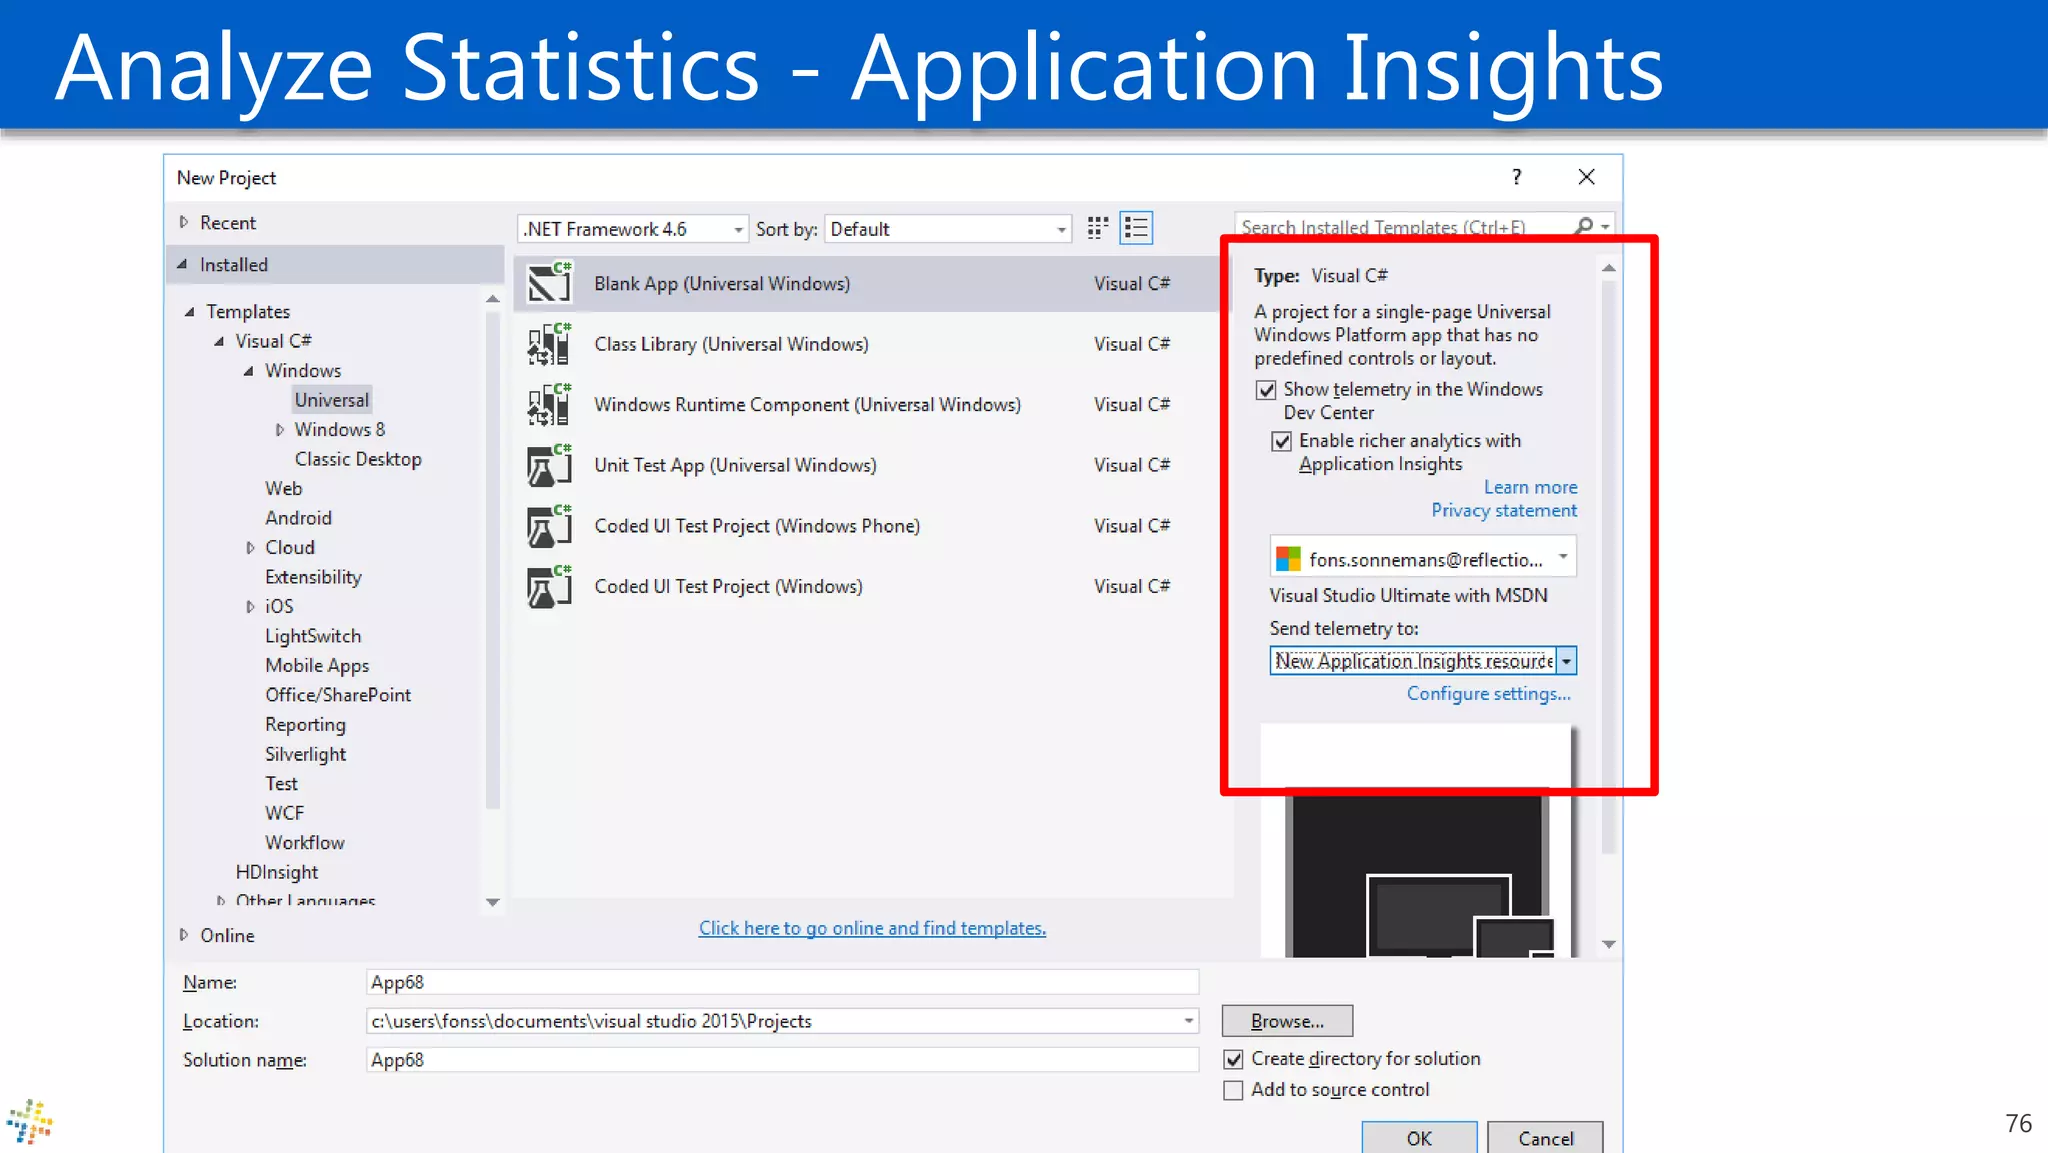Image resolution: width=2048 pixels, height=1153 pixels.
Task: Click the OK button
Action: point(1419,1138)
